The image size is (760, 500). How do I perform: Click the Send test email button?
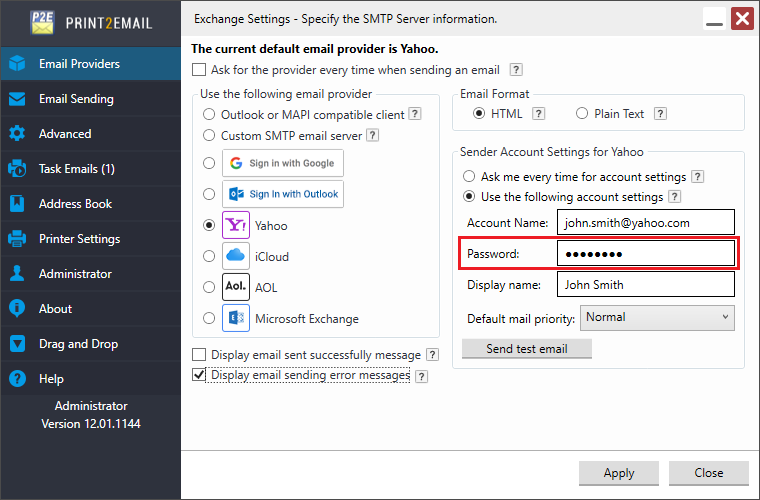pos(527,349)
